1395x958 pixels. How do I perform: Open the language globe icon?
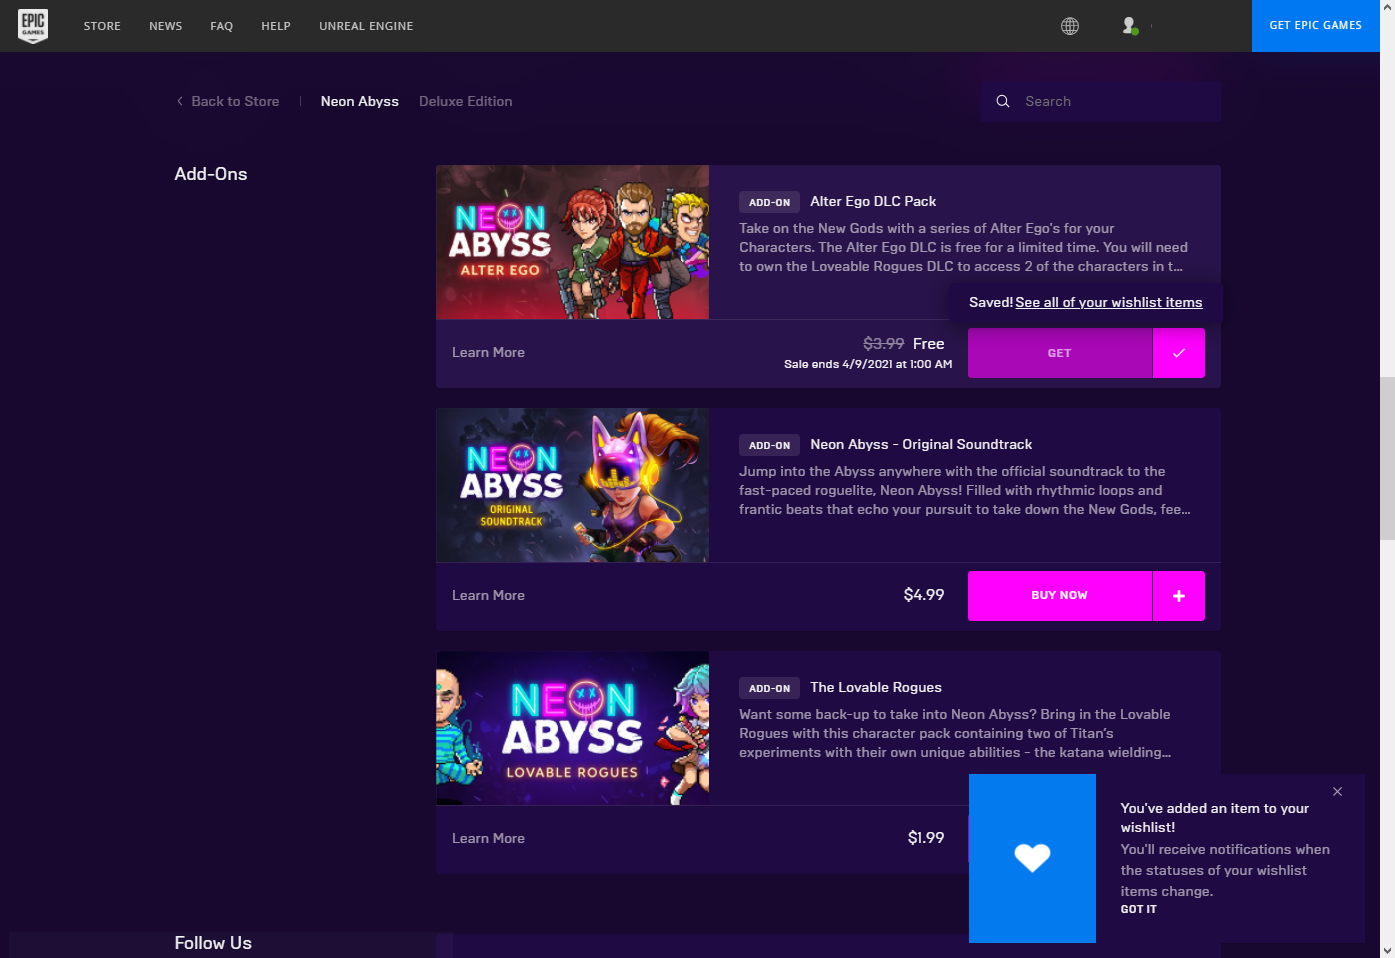tap(1070, 26)
